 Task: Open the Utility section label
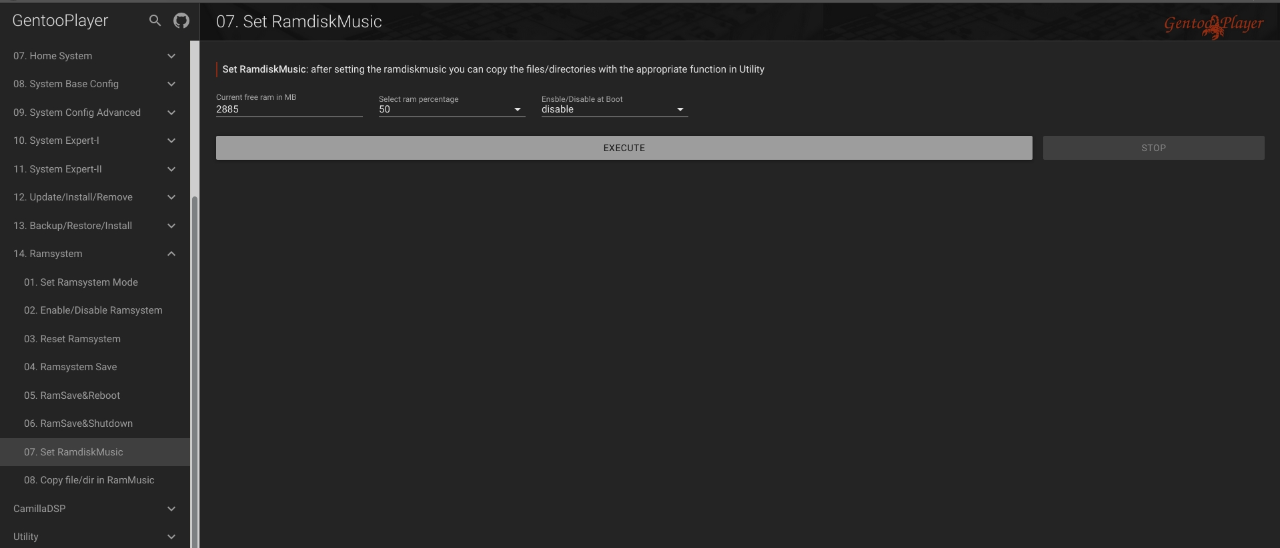point(26,537)
